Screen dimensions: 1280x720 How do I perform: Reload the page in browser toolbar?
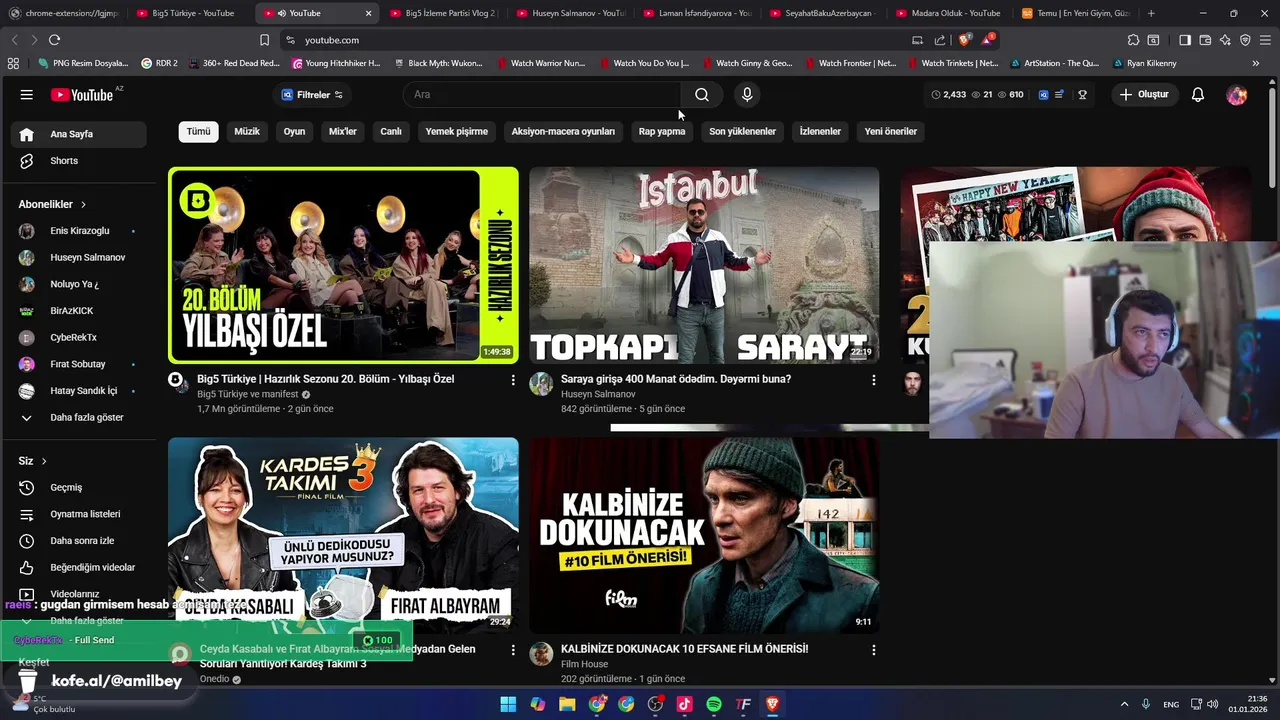(x=54, y=40)
